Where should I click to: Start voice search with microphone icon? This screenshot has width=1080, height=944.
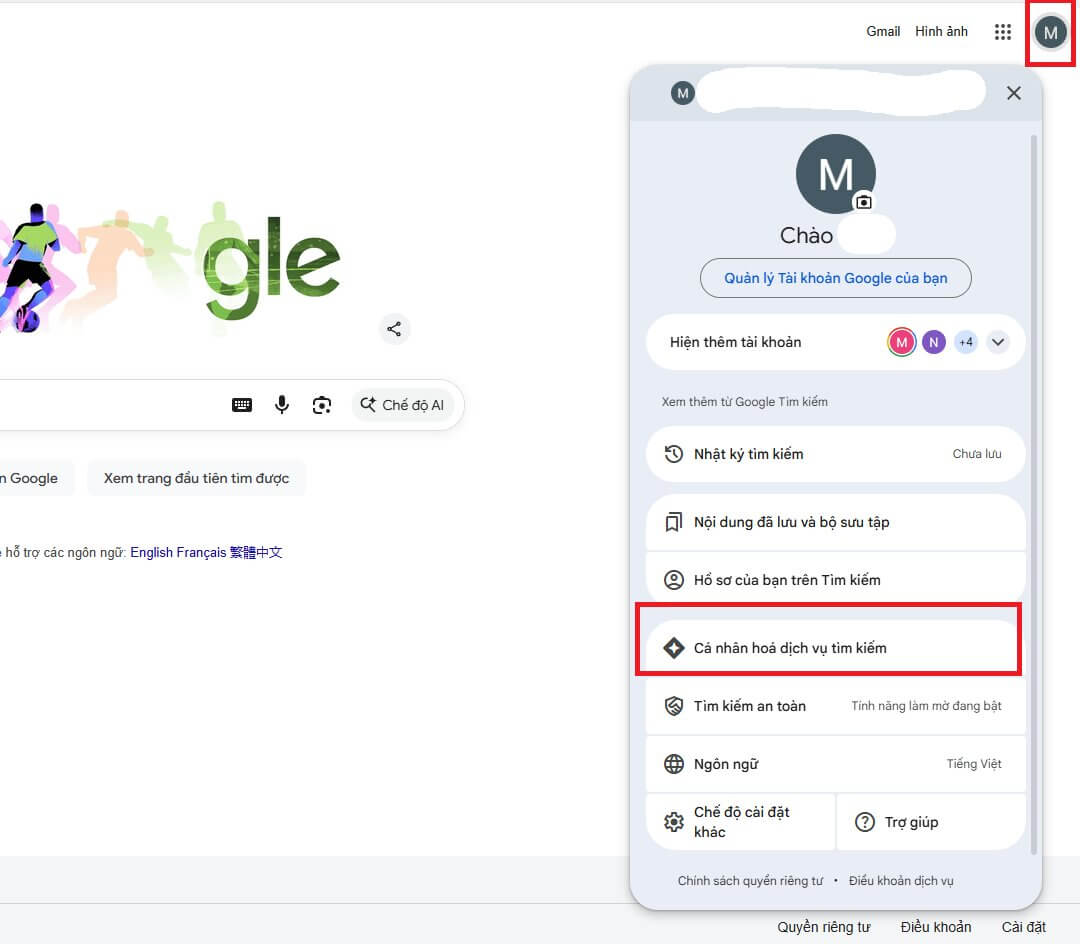pyautogui.click(x=282, y=405)
